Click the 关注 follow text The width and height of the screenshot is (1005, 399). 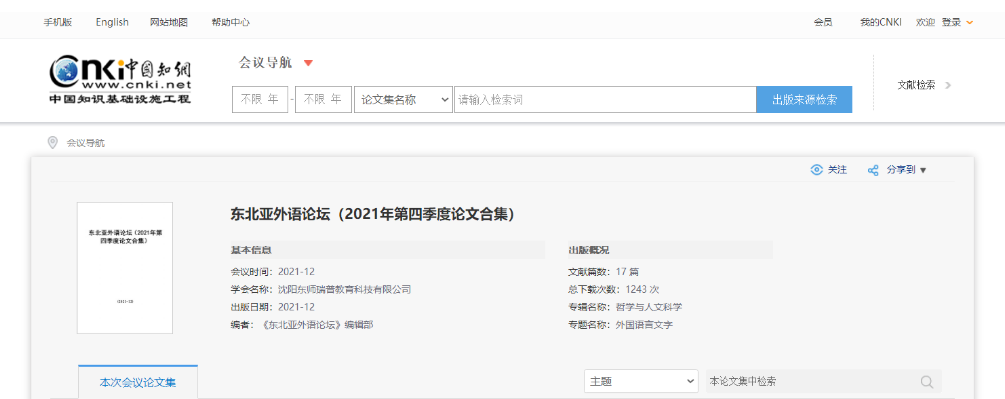pyautogui.click(x=837, y=170)
